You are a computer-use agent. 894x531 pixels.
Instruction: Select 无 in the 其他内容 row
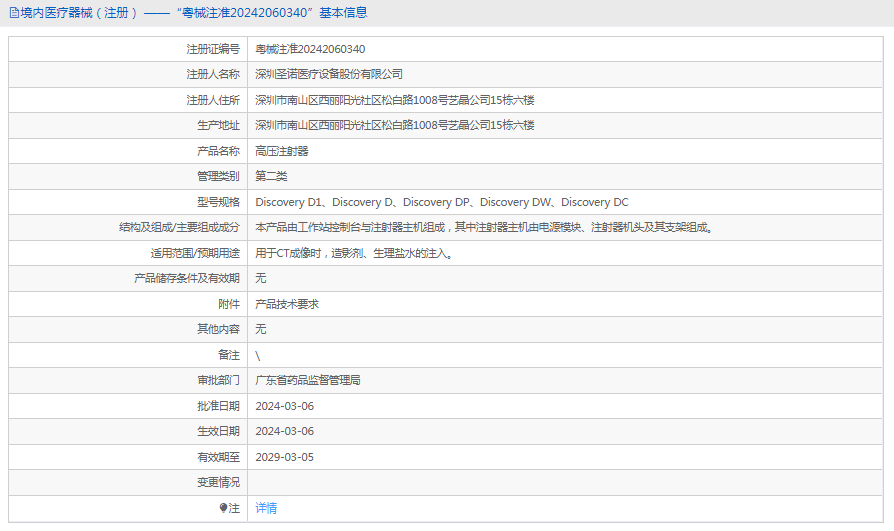[261, 329]
